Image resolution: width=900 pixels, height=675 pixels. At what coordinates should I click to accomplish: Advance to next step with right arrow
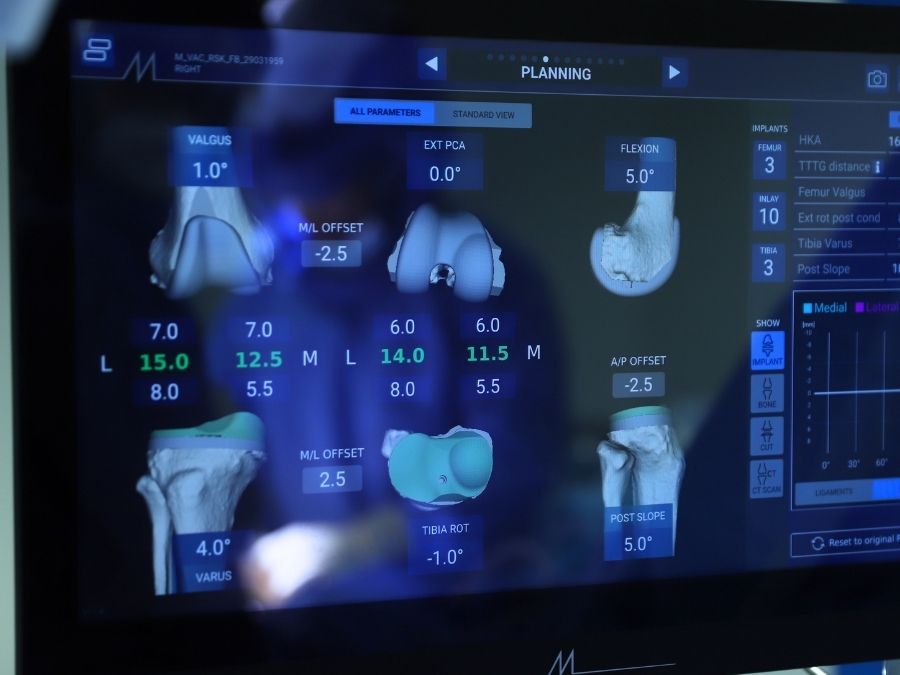tap(674, 71)
